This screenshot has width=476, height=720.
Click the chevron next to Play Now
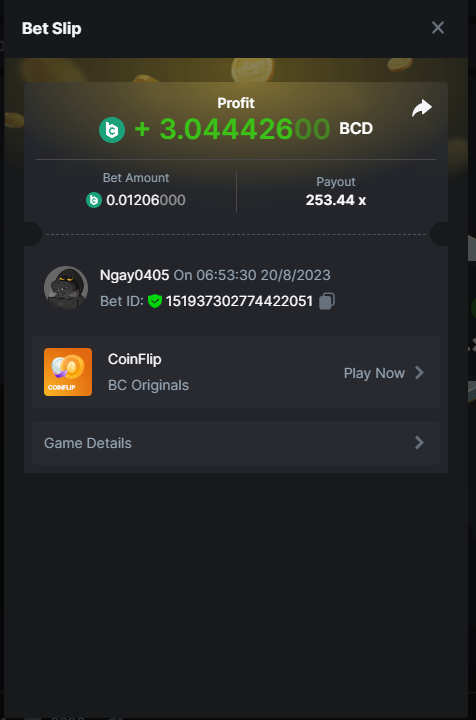(419, 373)
